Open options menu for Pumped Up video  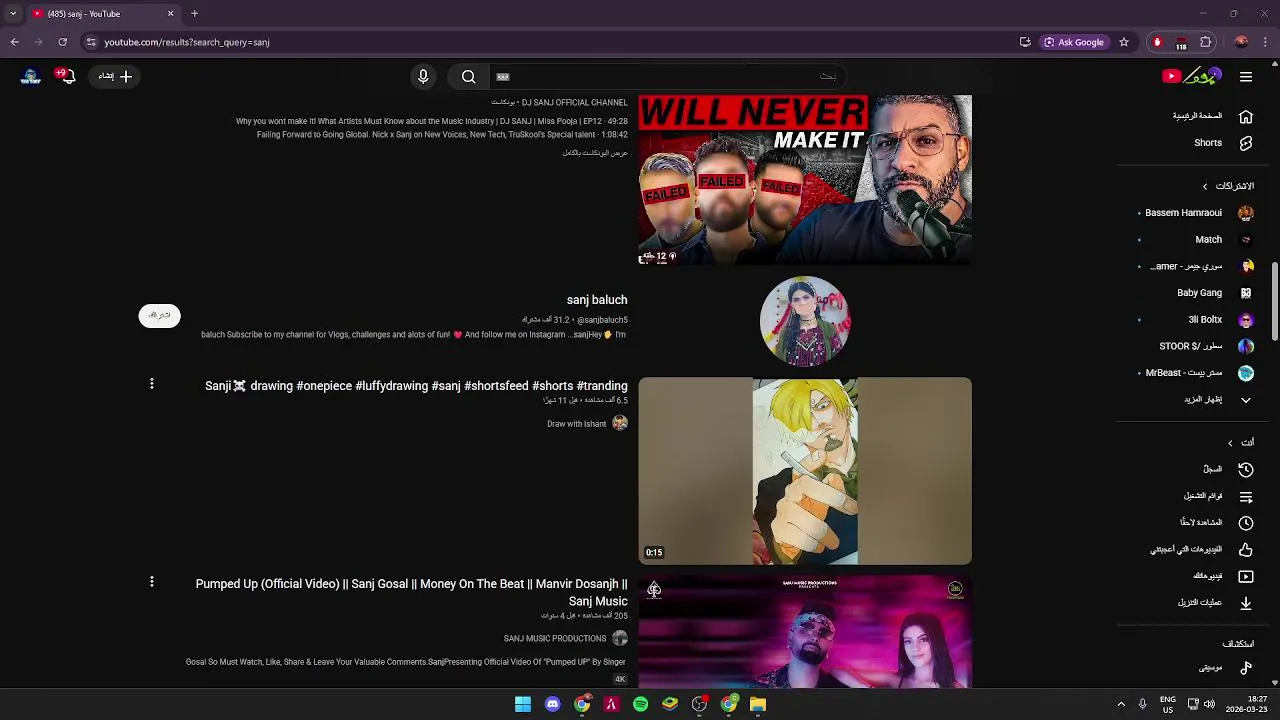click(x=152, y=582)
